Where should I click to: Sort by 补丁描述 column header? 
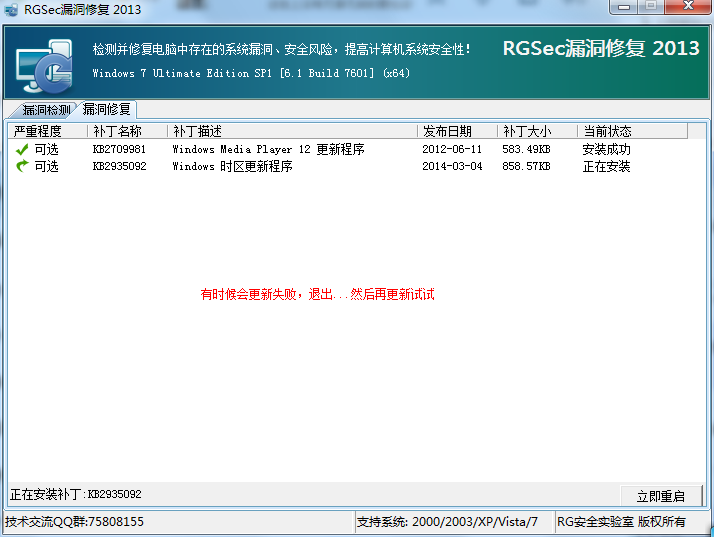click(292, 131)
